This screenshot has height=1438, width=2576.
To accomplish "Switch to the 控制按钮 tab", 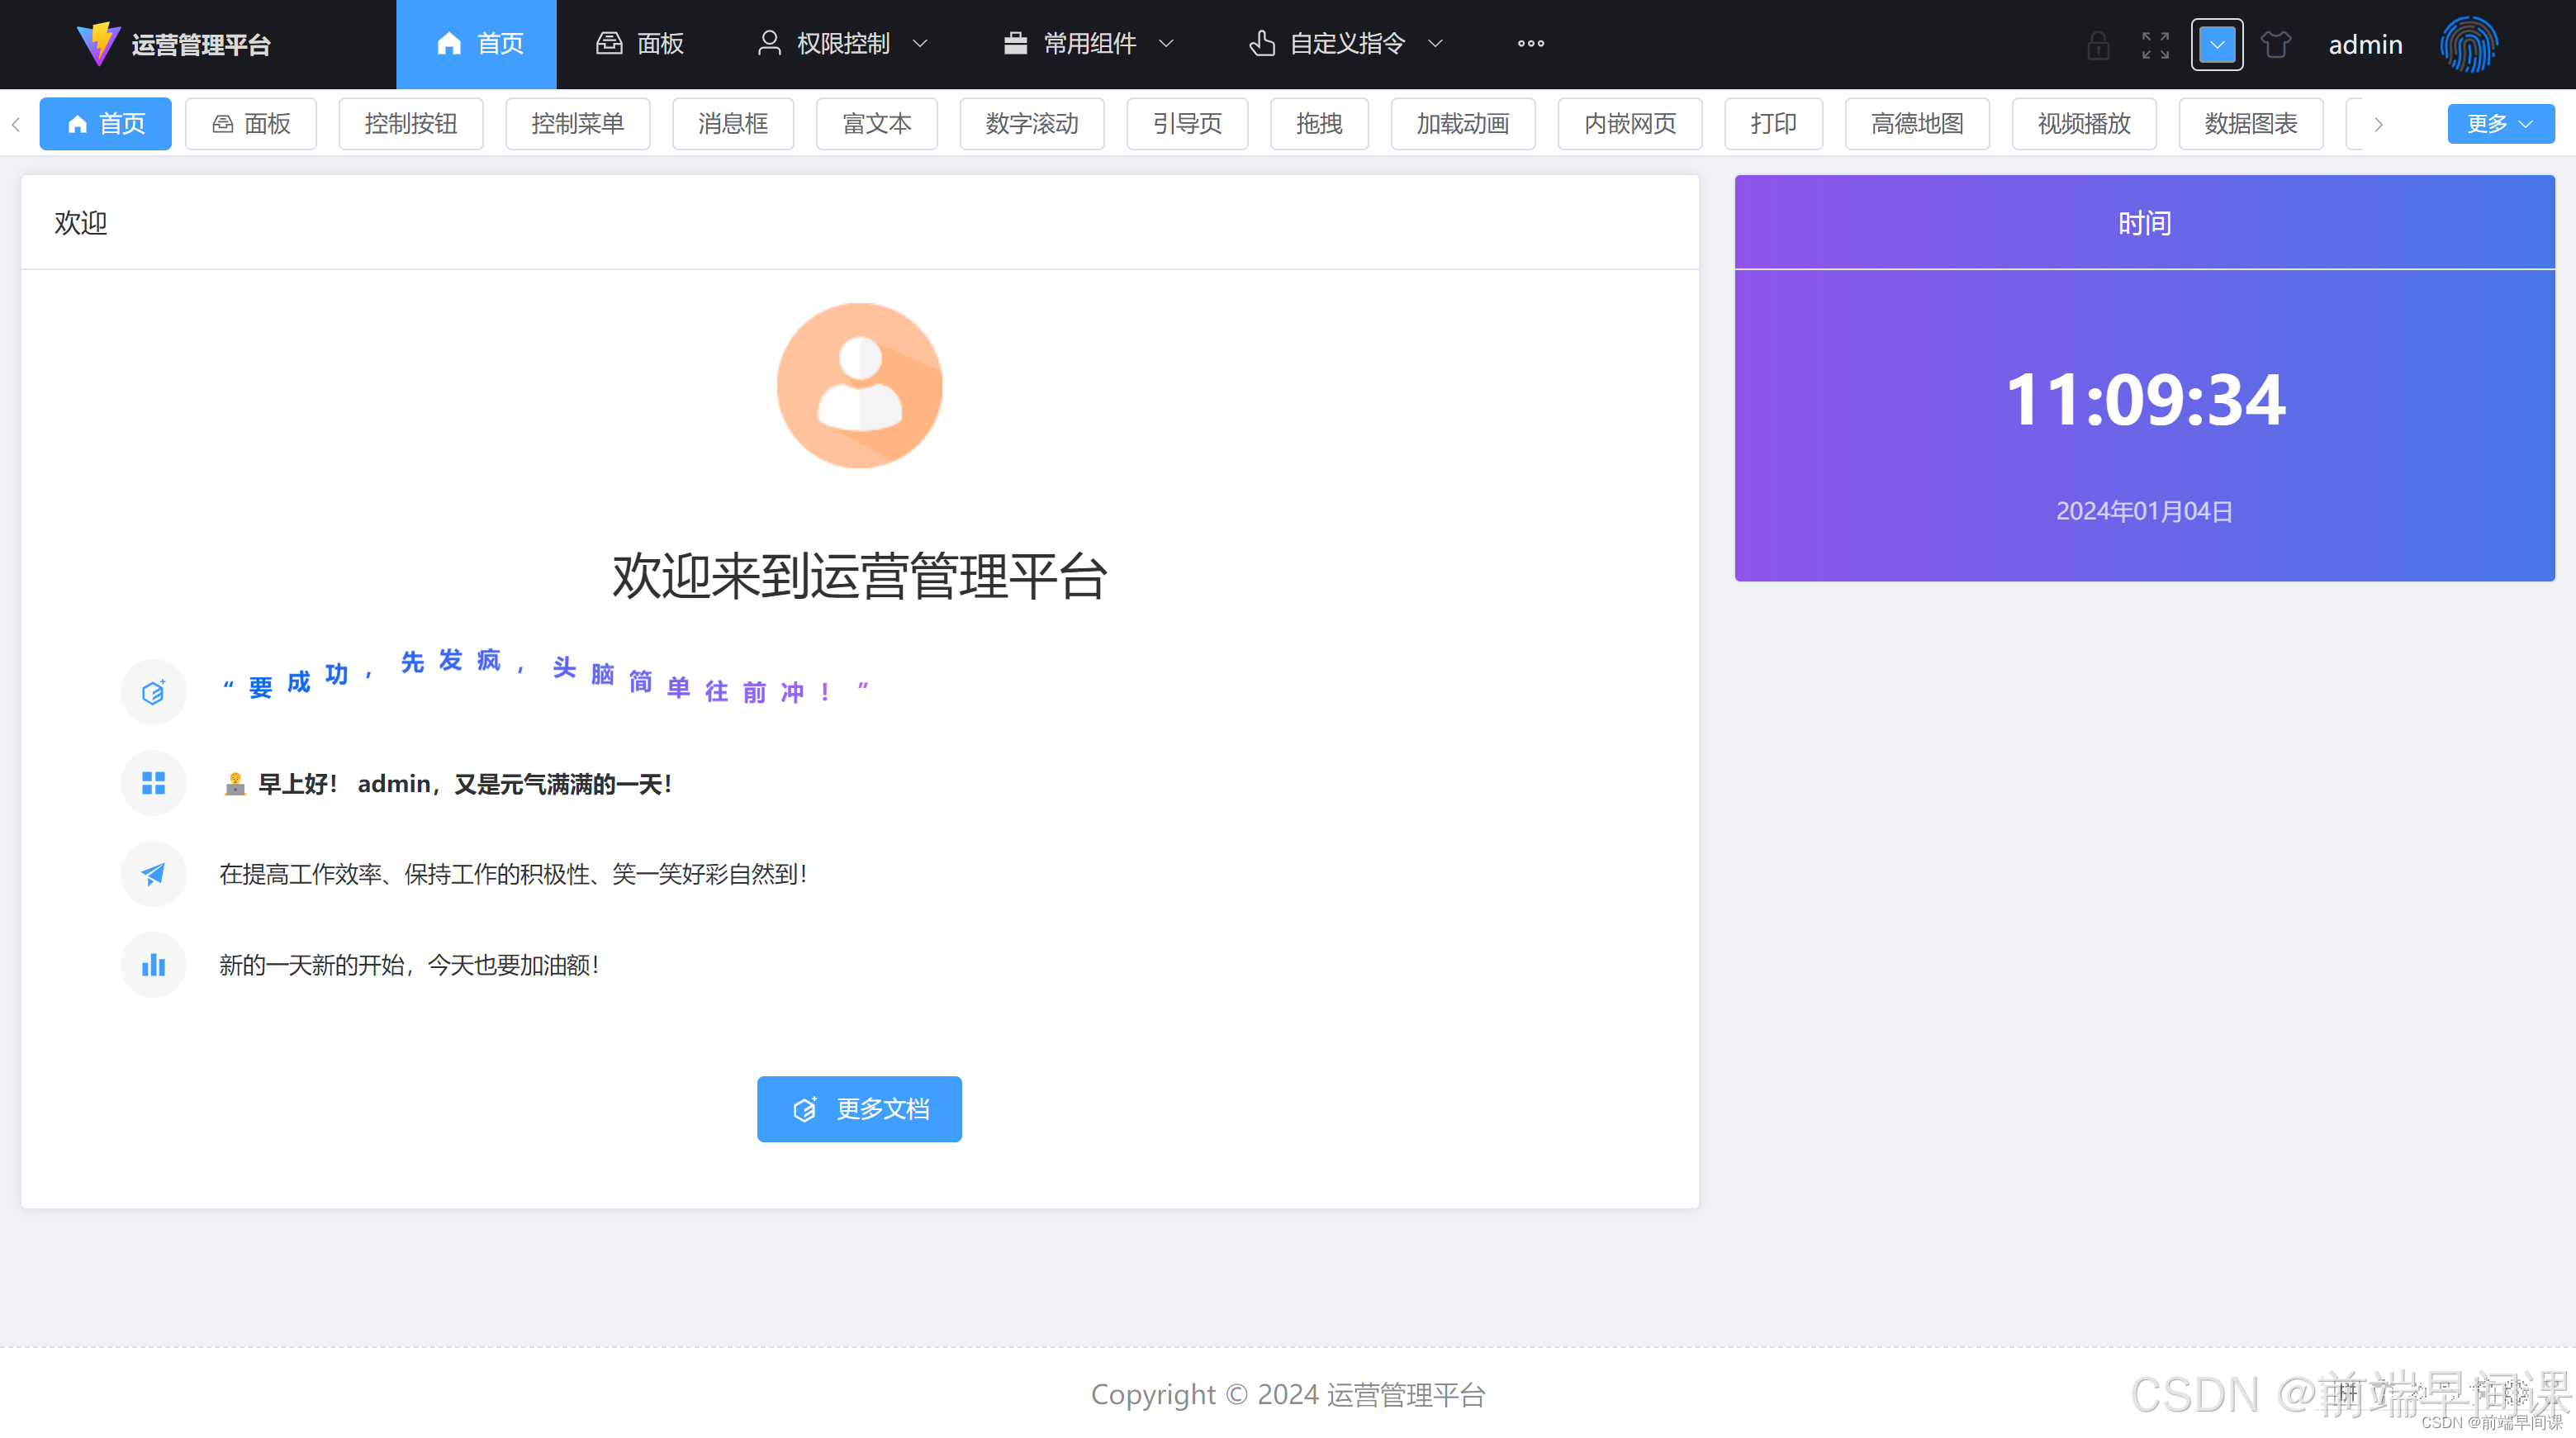I will click(x=411, y=124).
